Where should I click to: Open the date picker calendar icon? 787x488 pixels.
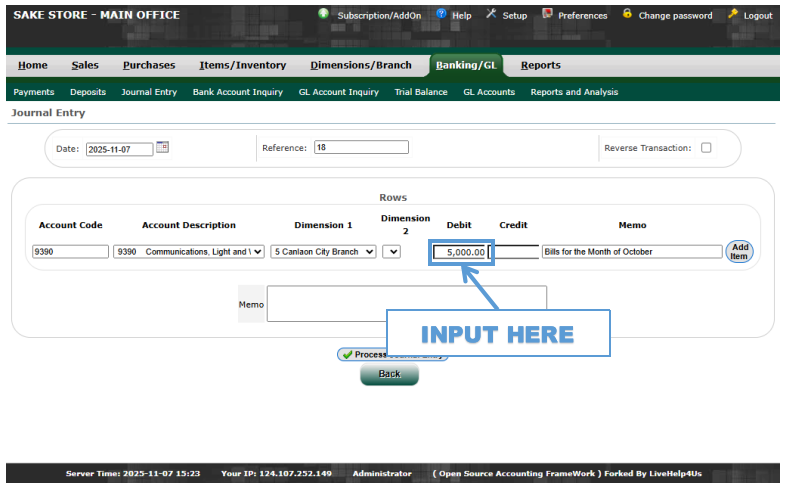click(163, 147)
